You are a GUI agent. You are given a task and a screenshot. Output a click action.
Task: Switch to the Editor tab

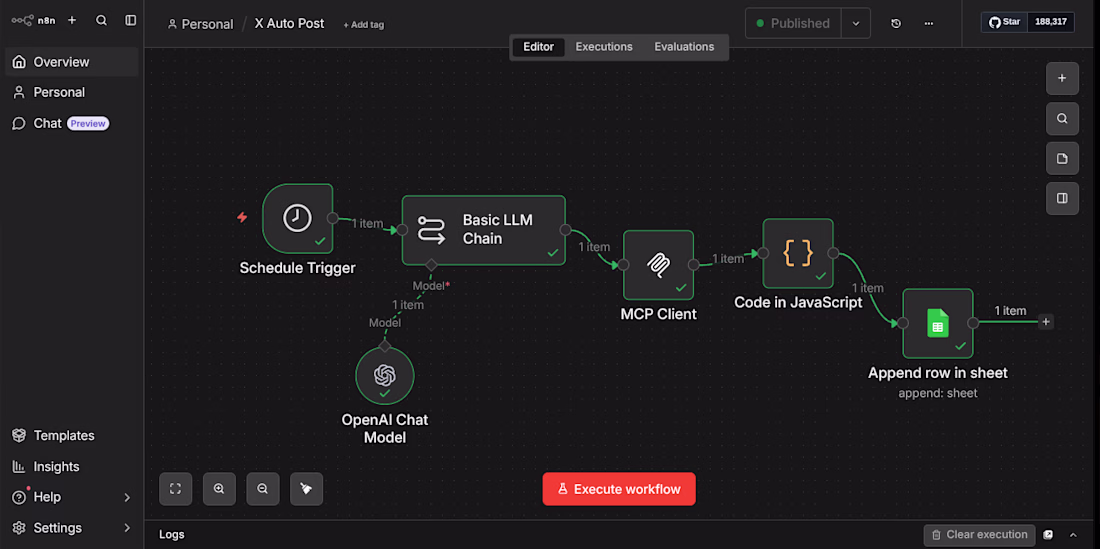point(539,47)
